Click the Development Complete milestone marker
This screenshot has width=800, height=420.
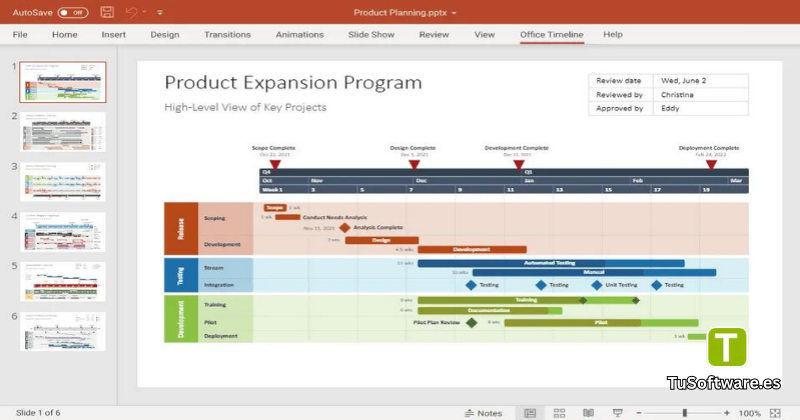(x=519, y=164)
